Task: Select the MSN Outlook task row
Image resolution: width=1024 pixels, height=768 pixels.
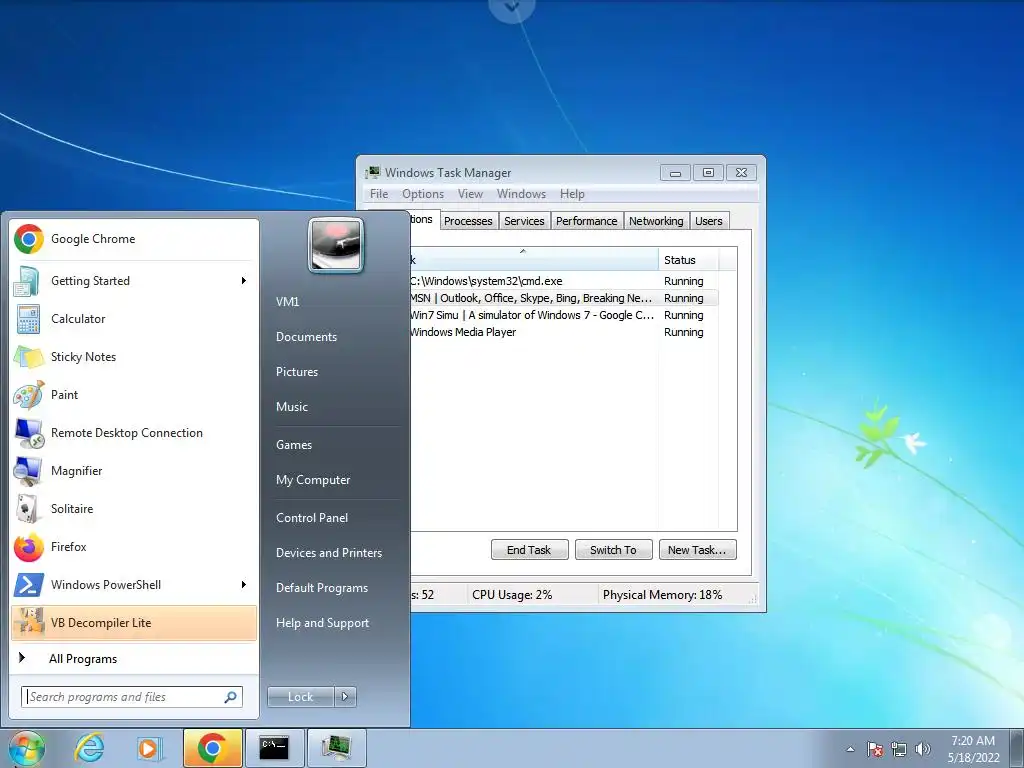Action: 564,298
